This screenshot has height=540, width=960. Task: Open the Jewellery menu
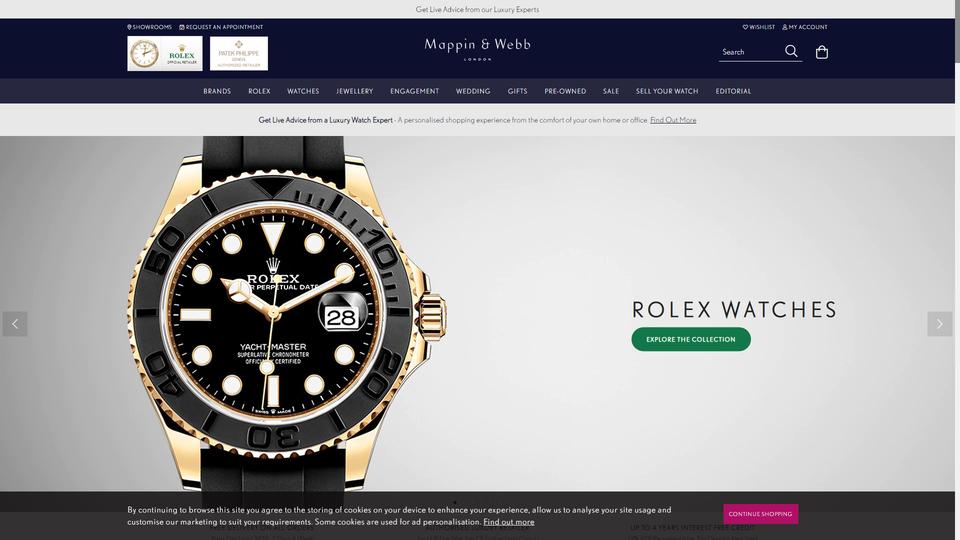point(354,91)
